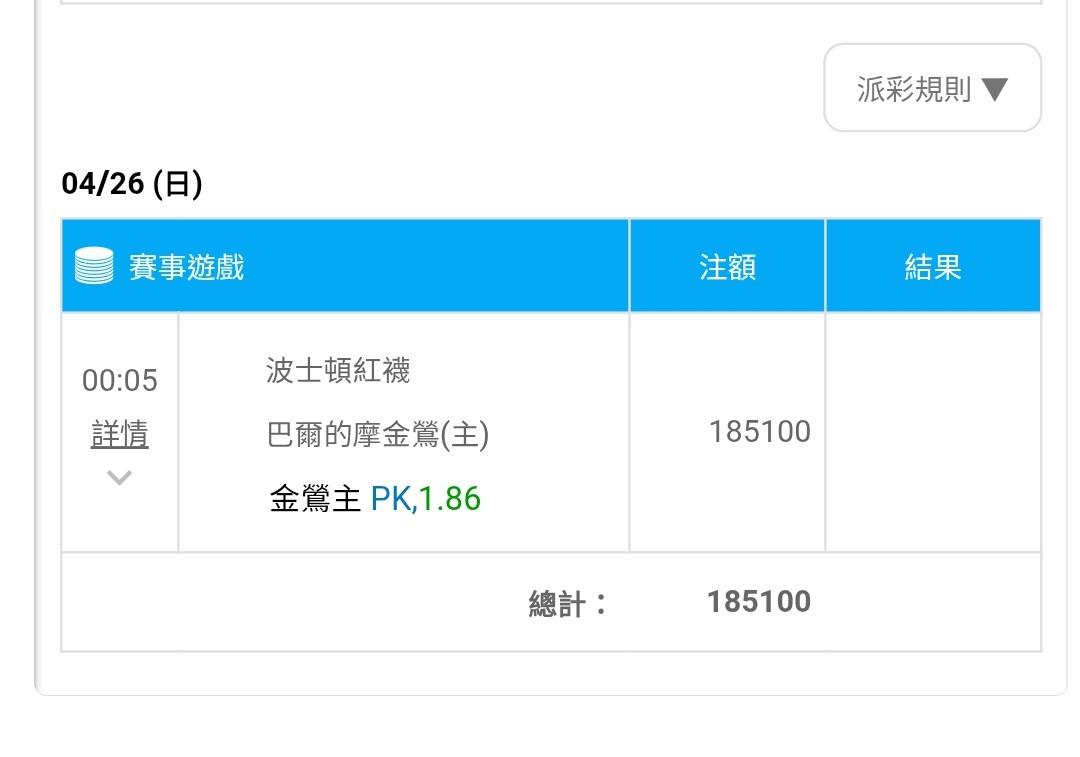1080x757 pixels.
Task: Click the 04/26 (日) date heading
Action: click(132, 184)
